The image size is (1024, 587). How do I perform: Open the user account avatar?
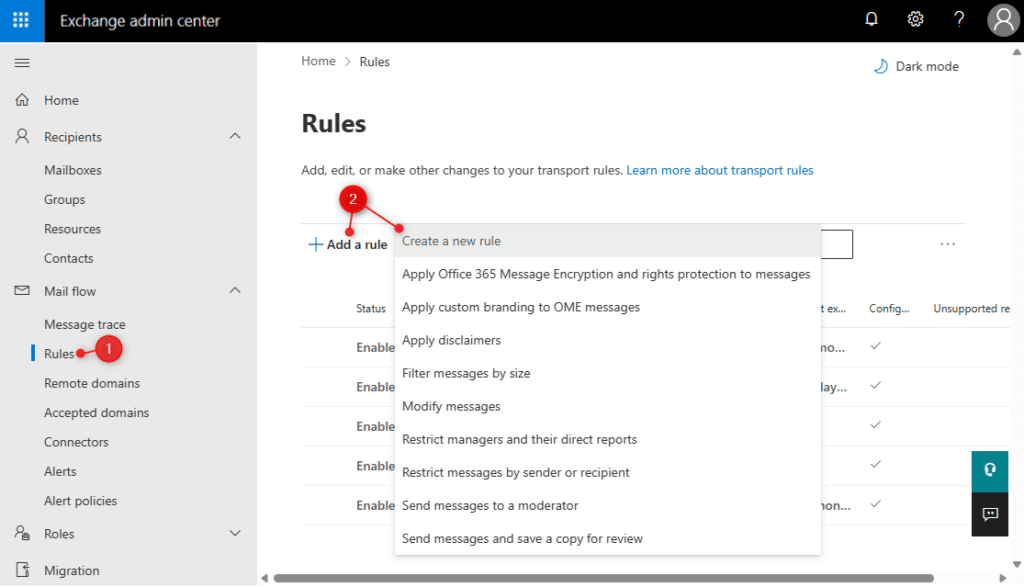coord(1002,20)
